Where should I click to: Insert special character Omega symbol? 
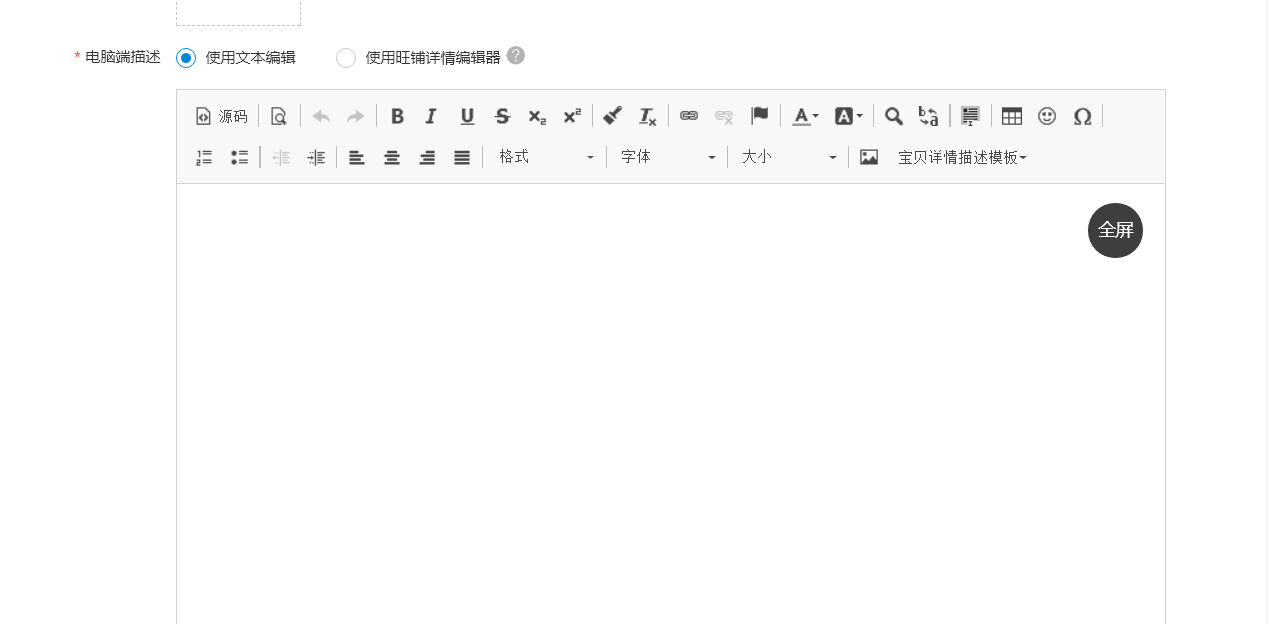point(1082,116)
